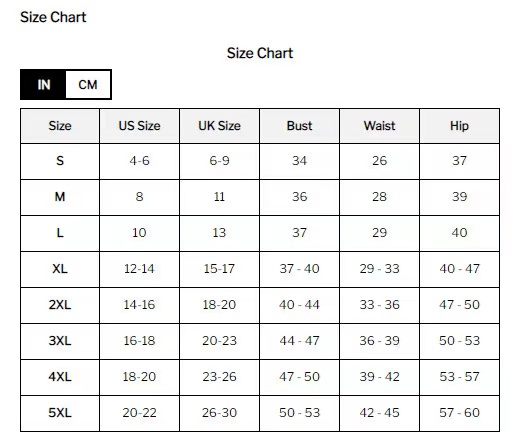518x442 pixels.
Task: Click the Waist column header
Action: click(379, 126)
